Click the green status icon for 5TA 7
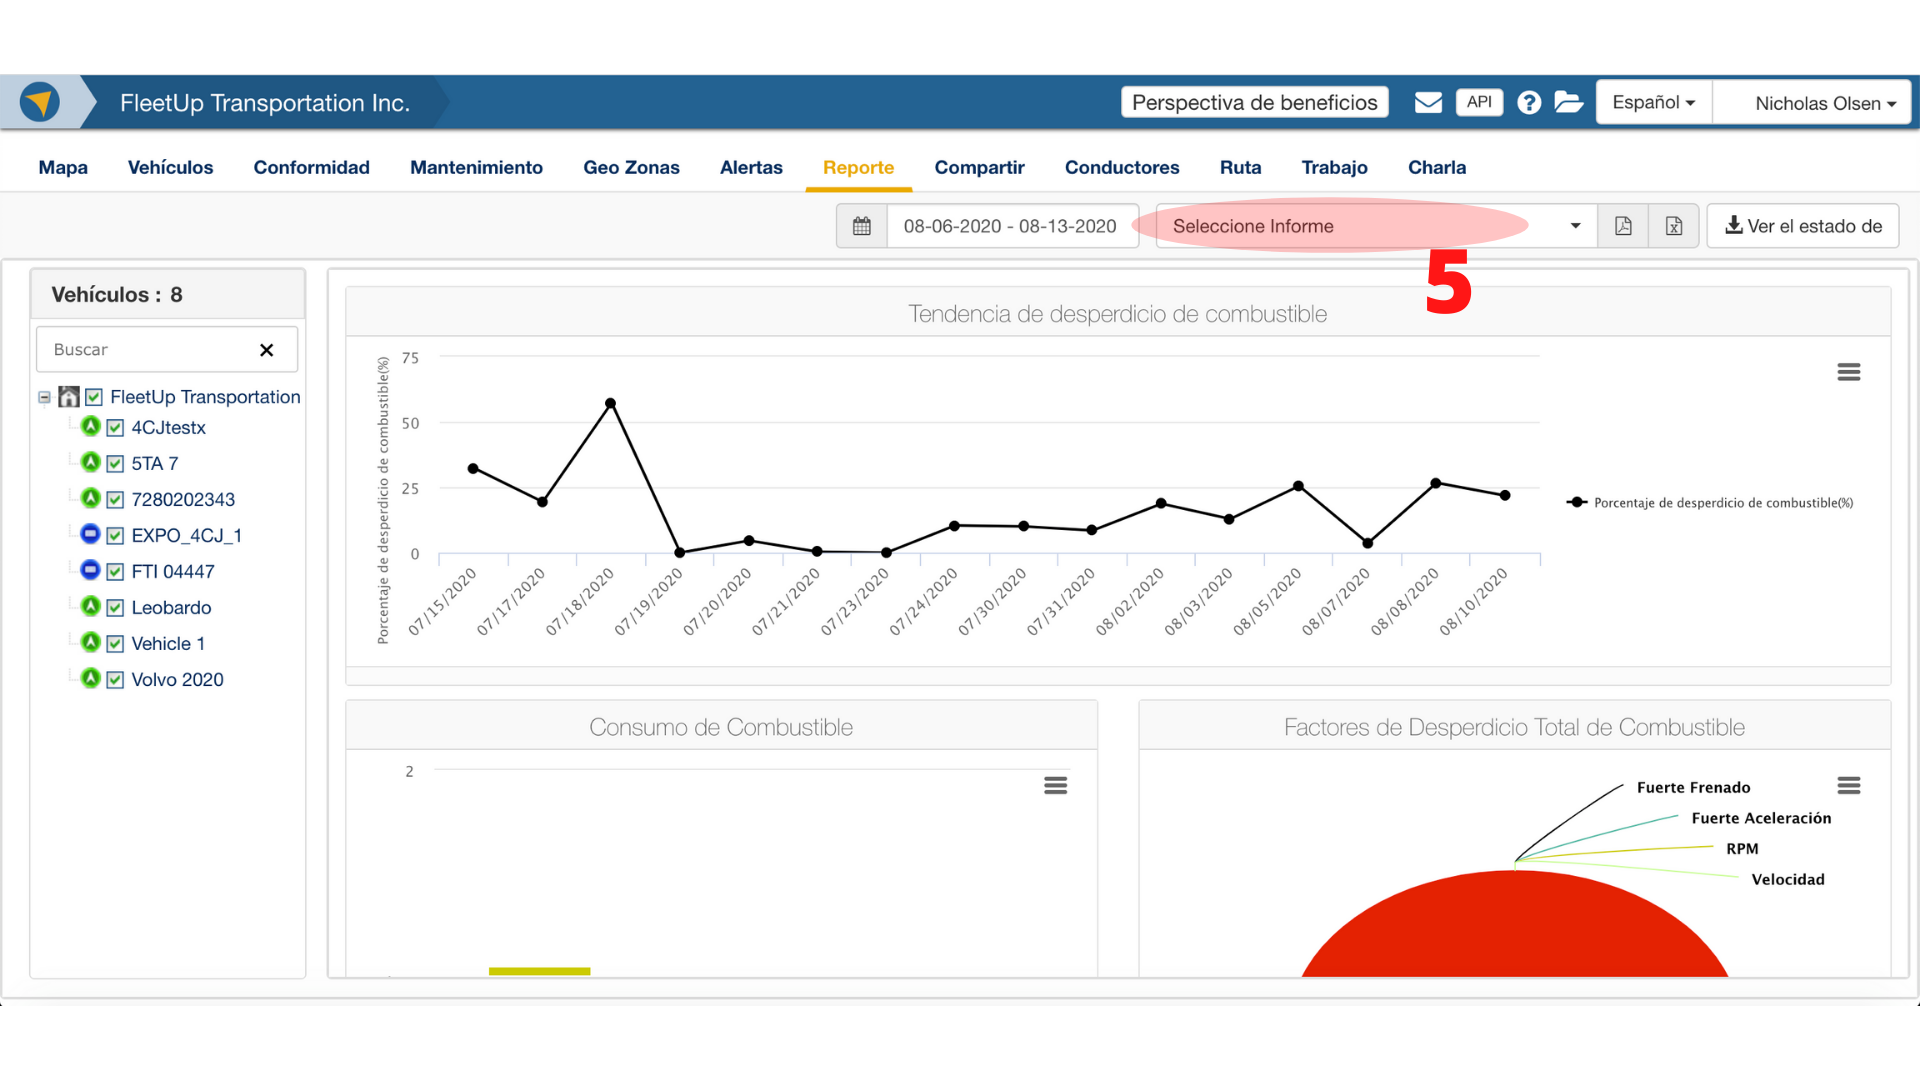1920x1080 pixels. (91, 462)
